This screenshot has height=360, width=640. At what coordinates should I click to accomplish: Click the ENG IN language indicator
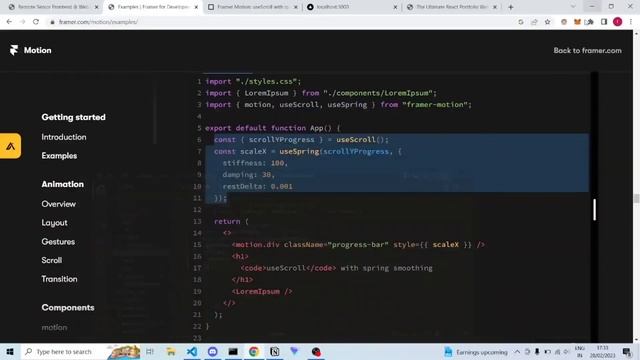coord(580,351)
